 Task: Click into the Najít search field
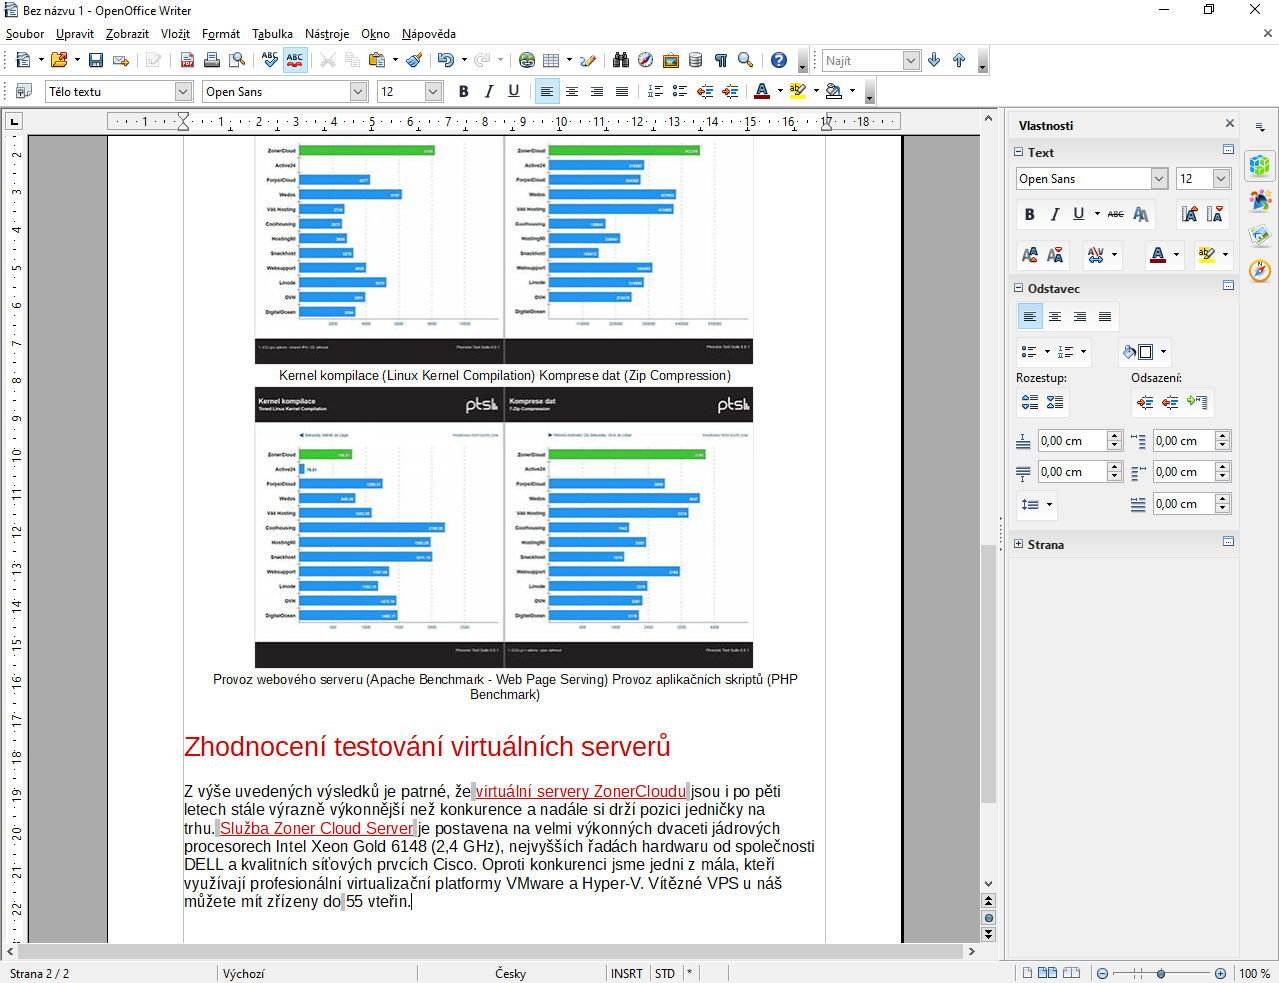(862, 61)
